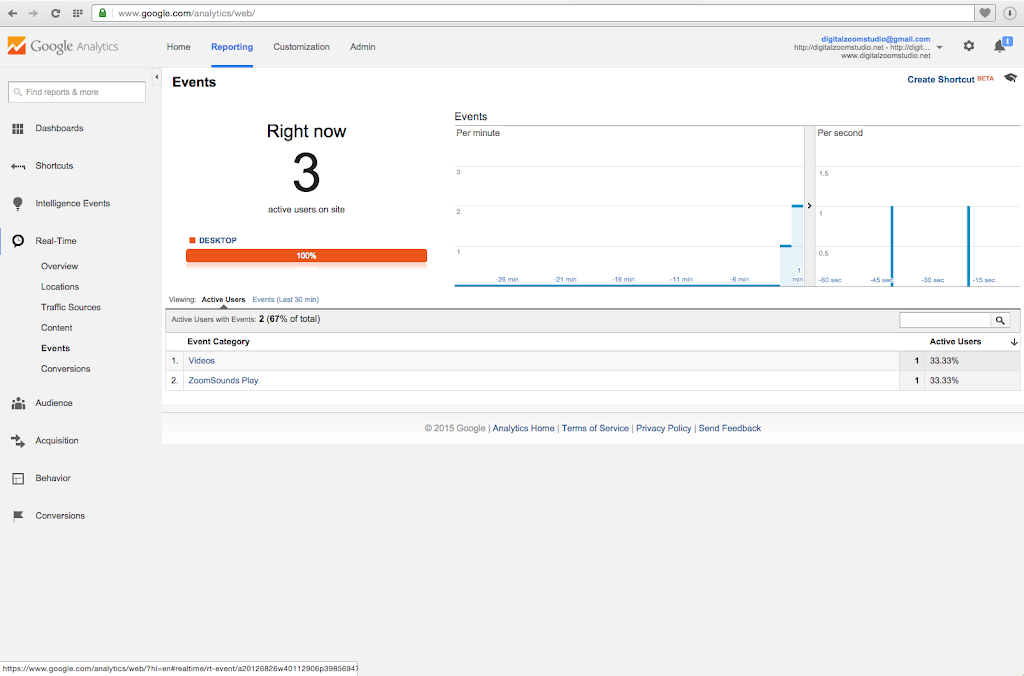The height and width of the screenshot is (676, 1024).
Task: Click the table search magnifier button
Action: (x=1000, y=320)
